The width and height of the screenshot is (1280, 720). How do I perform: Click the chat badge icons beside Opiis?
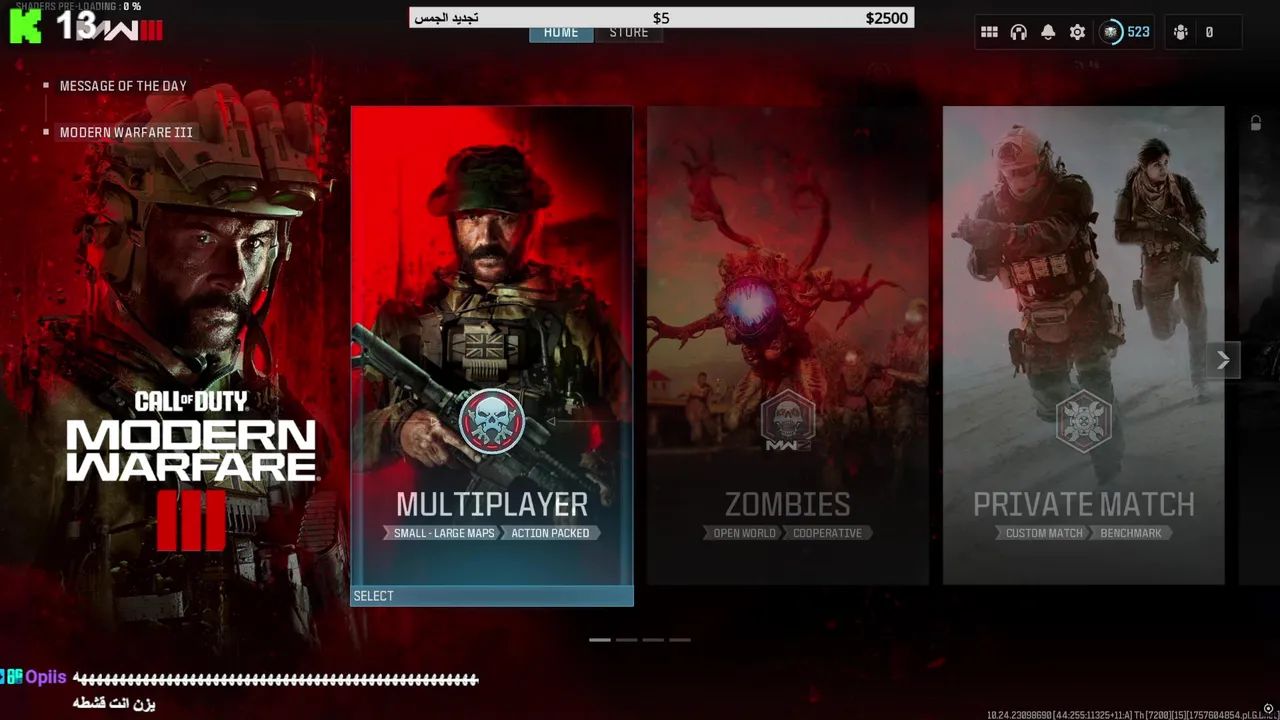tap(11, 677)
